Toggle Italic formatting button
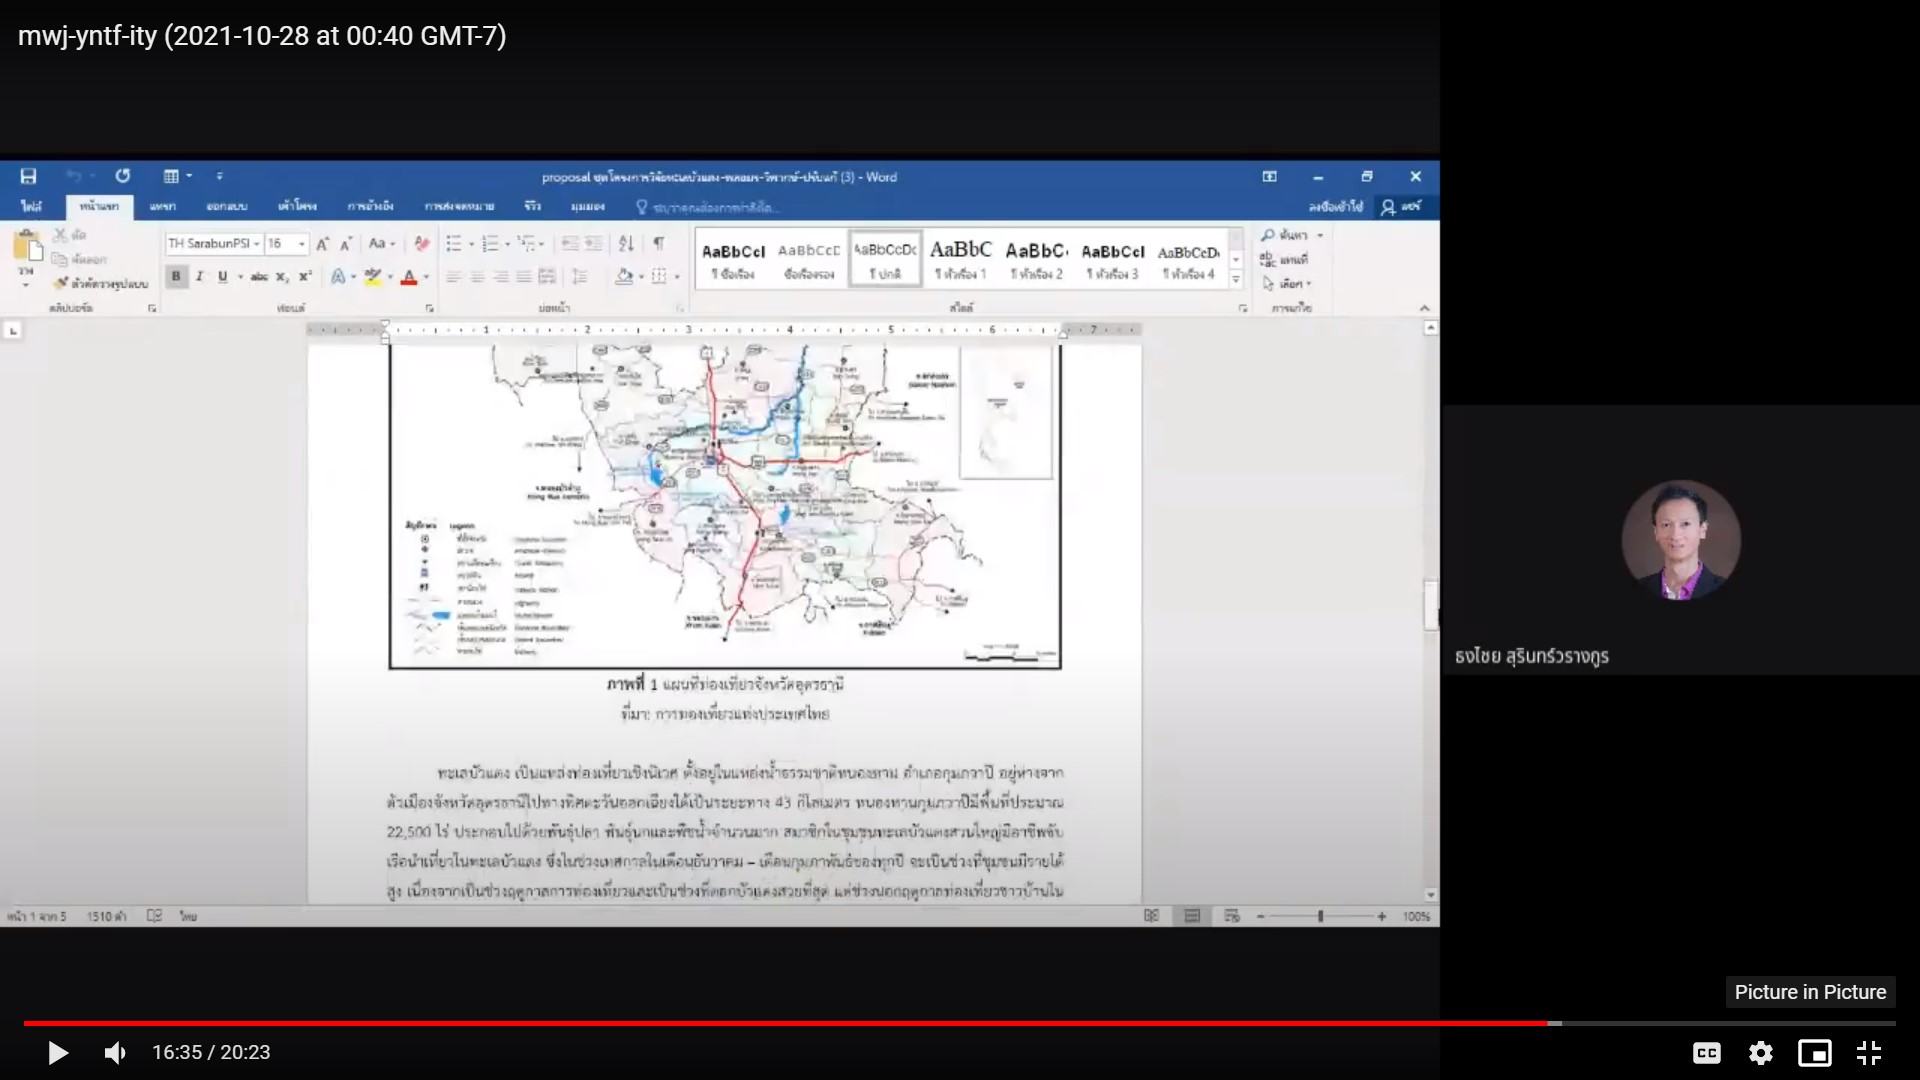 (199, 277)
